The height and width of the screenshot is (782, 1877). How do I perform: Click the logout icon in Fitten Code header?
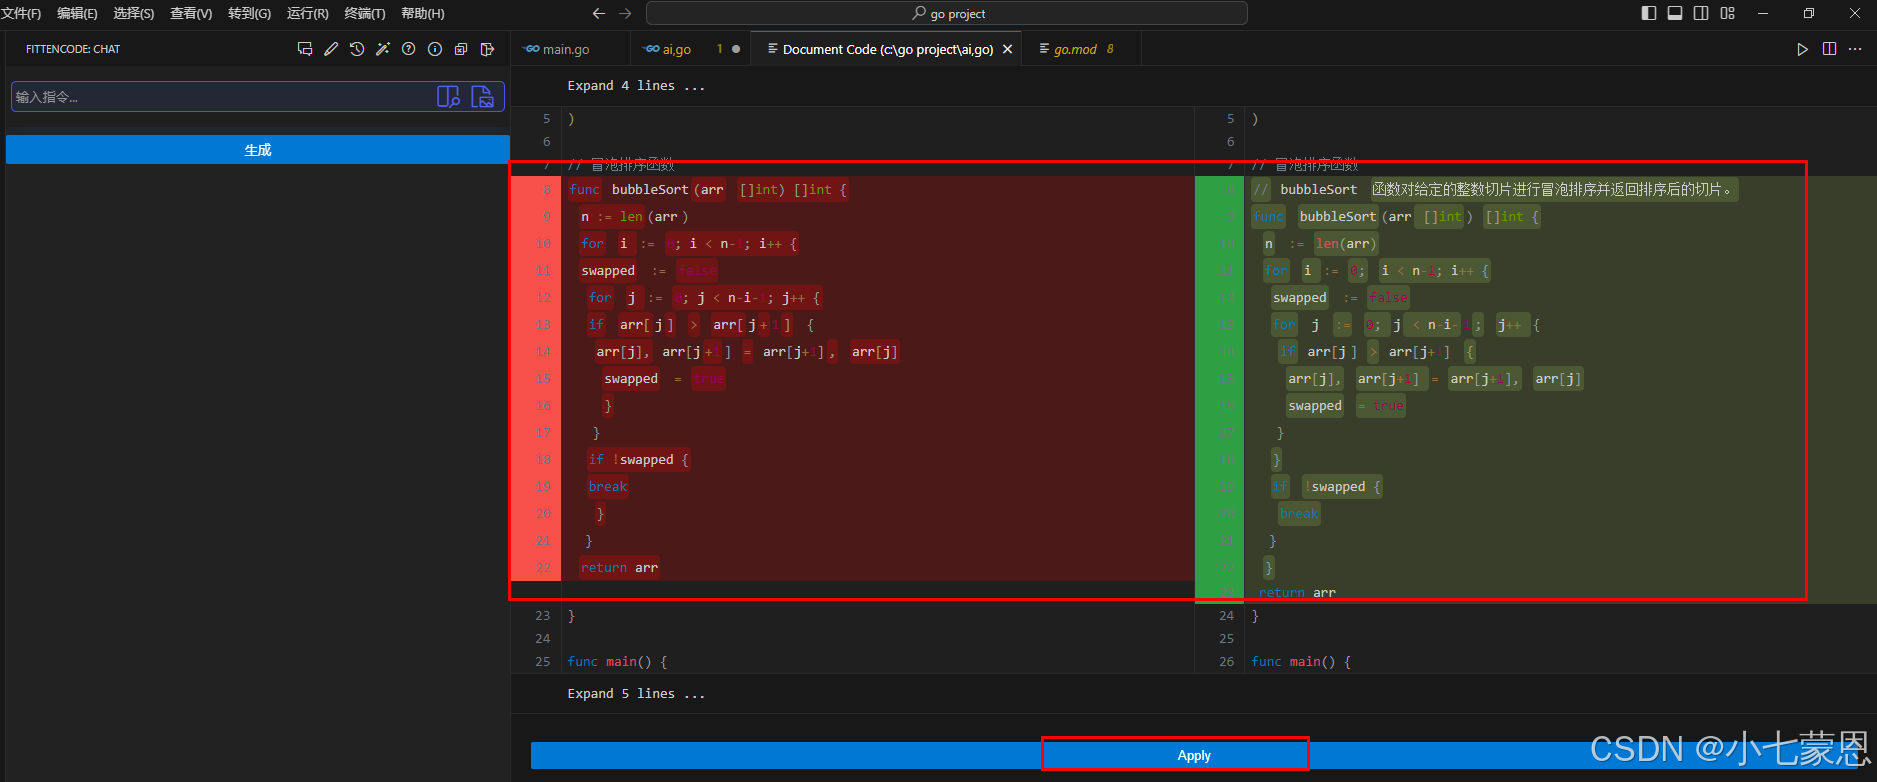[487, 49]
